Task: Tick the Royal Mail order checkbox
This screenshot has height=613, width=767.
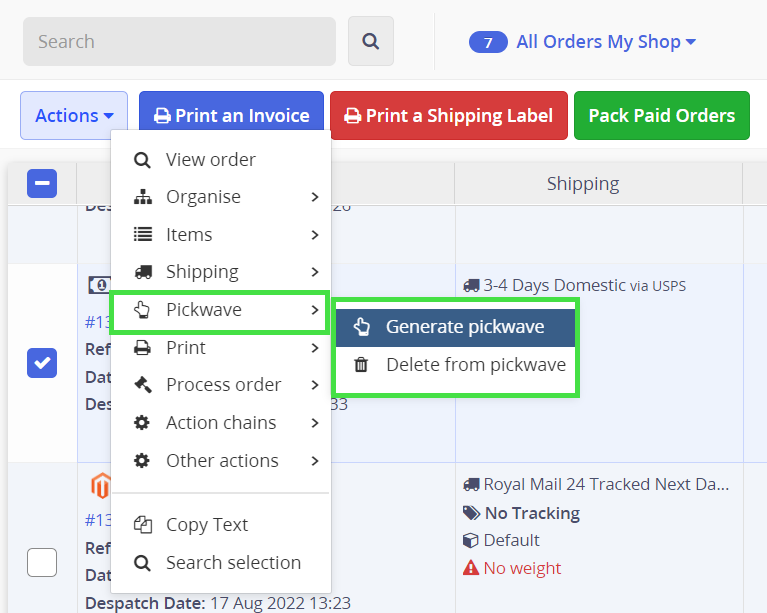Action: click(x=42, y=563)
